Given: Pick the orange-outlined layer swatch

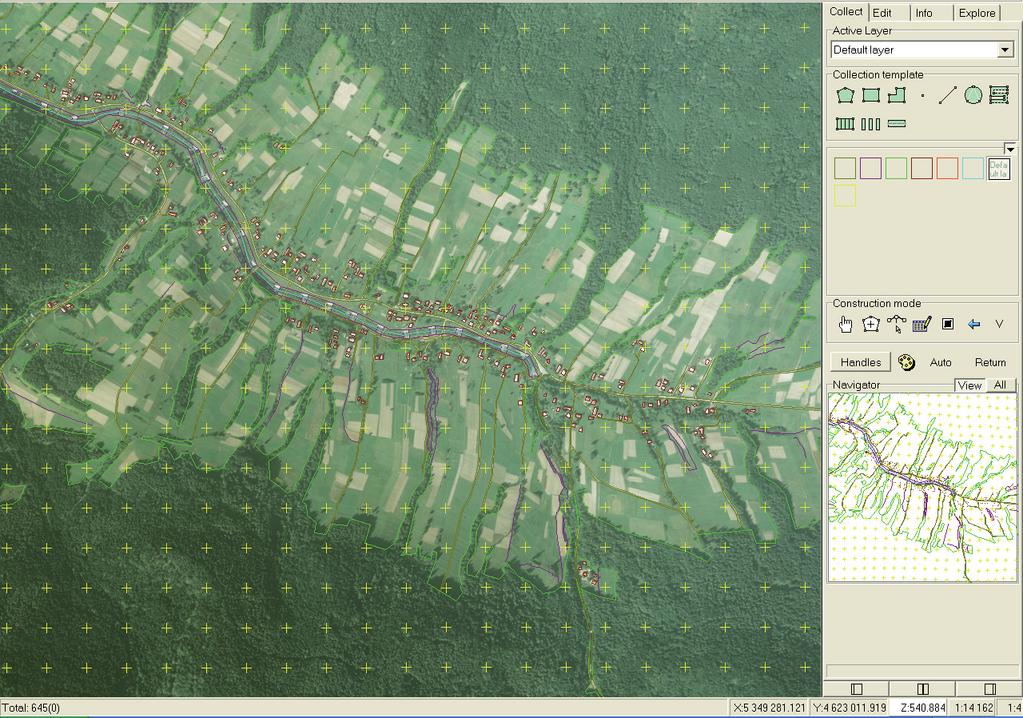Looking at the screenshot, I should click(x=947, y=168).
